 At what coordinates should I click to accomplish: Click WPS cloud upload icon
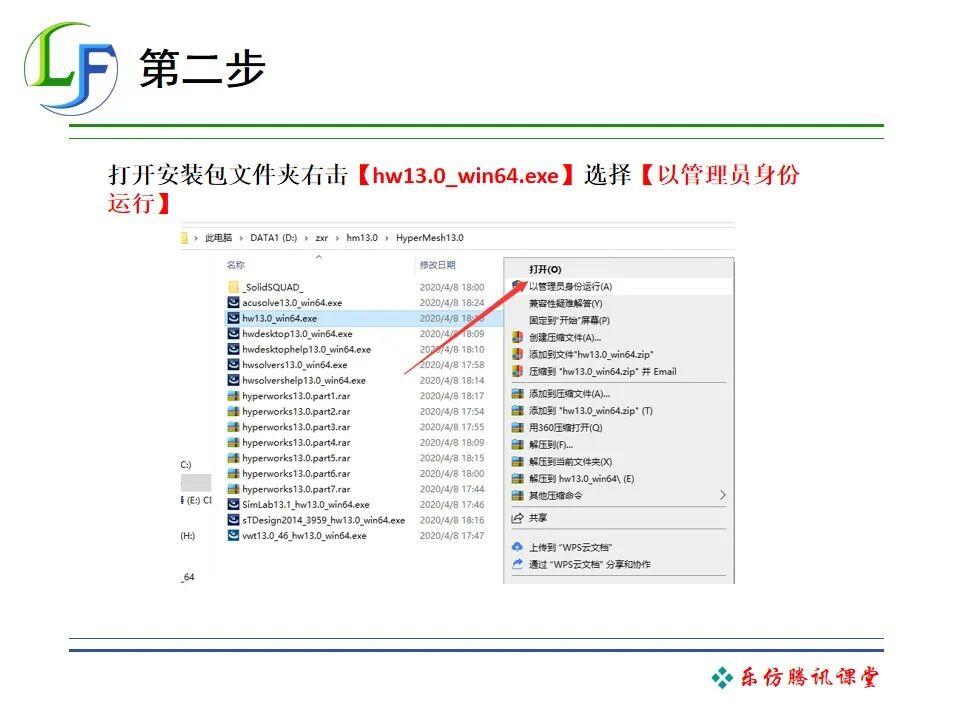coord(518,547)
